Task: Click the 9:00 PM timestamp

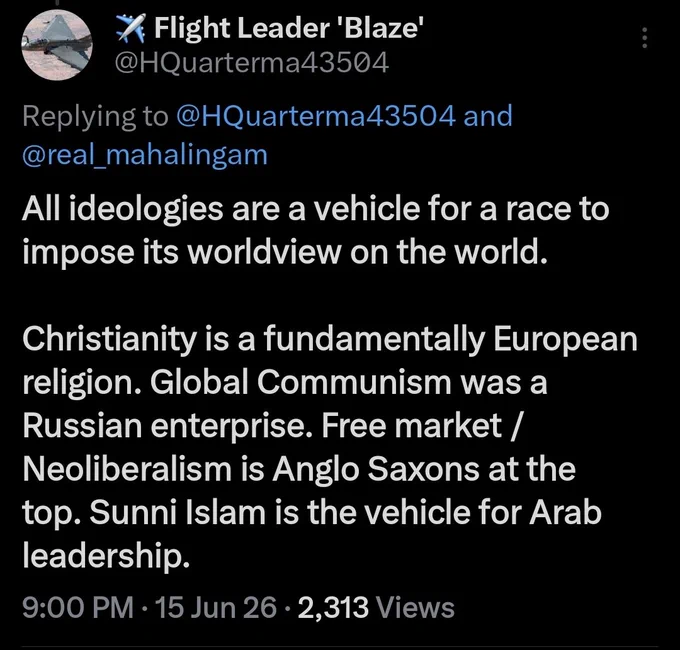Action: [x=78, y=608]
